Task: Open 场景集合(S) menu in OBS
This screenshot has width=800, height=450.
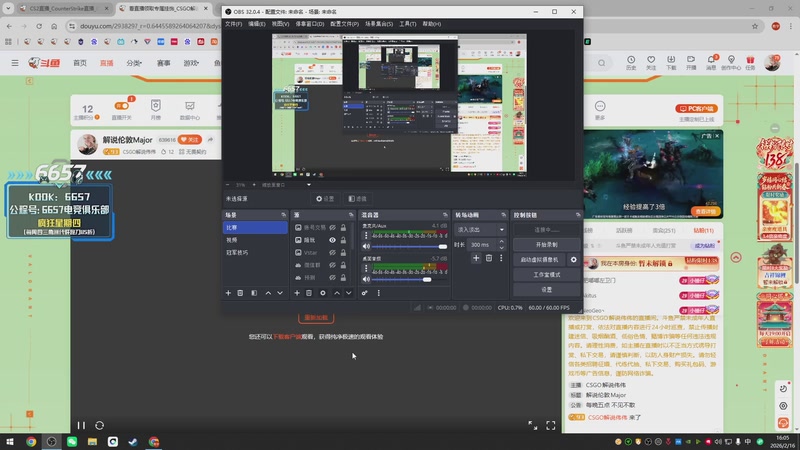Action: click(379, 24)
